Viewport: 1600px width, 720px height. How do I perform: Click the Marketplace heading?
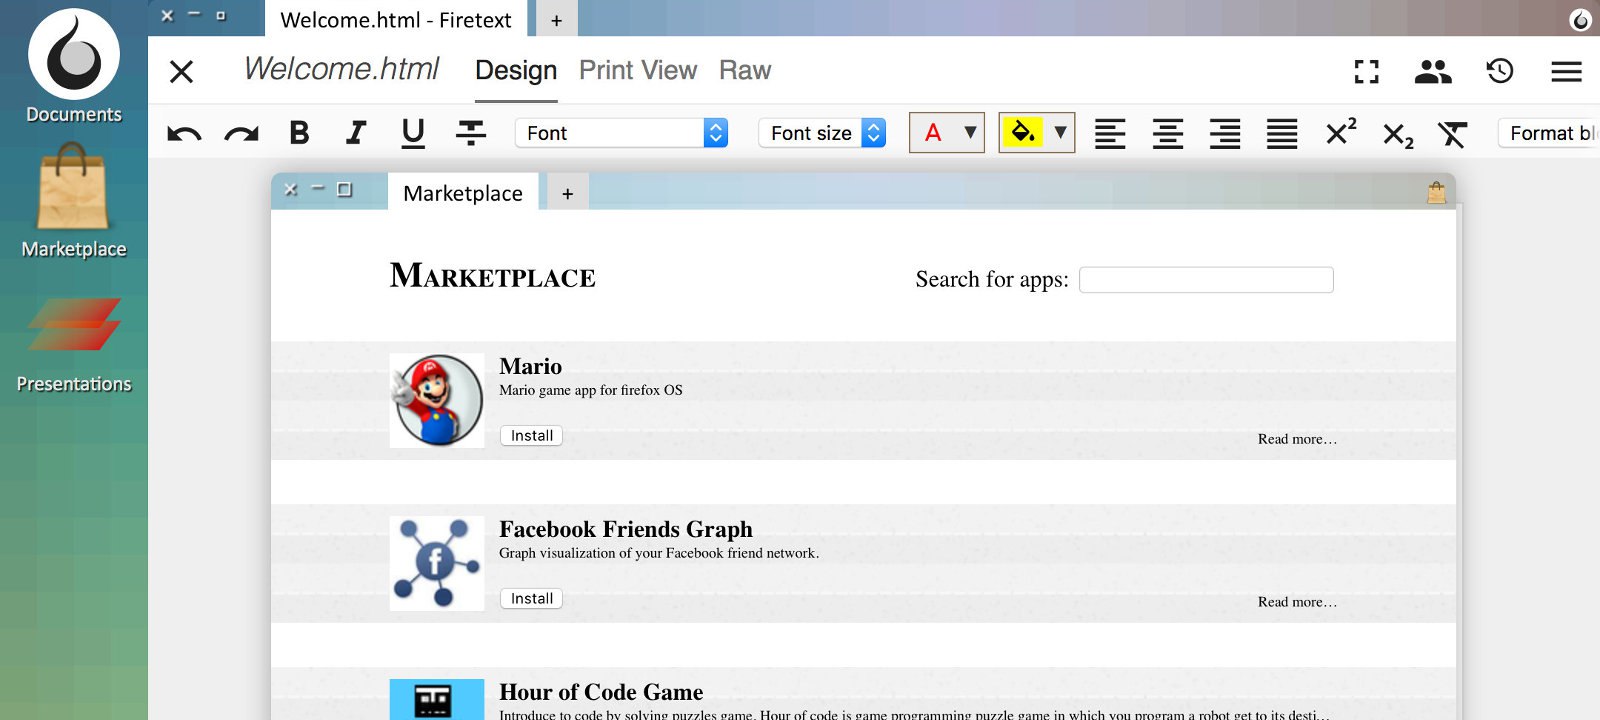(493, 276)
